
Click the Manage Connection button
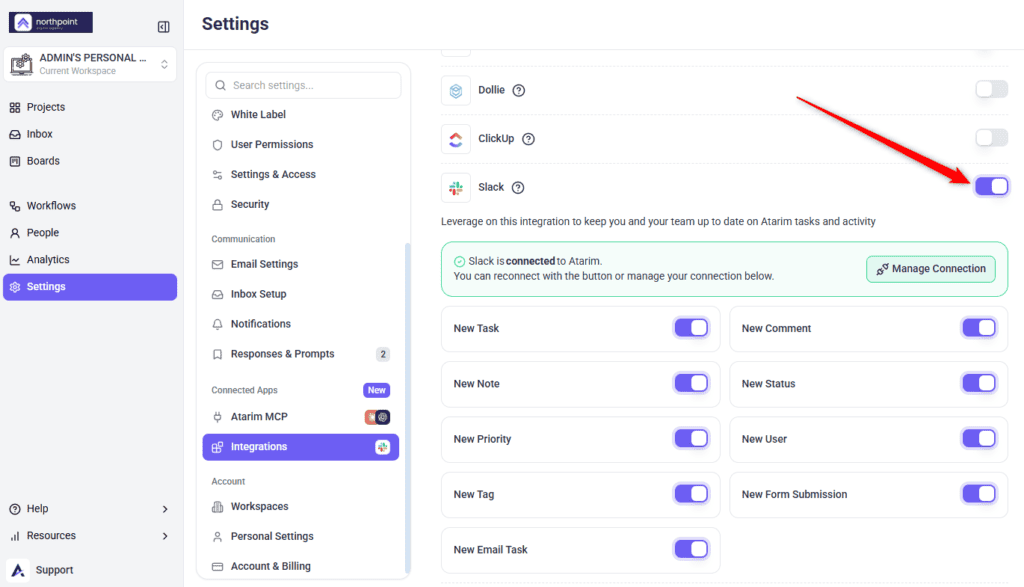(931, 269)
